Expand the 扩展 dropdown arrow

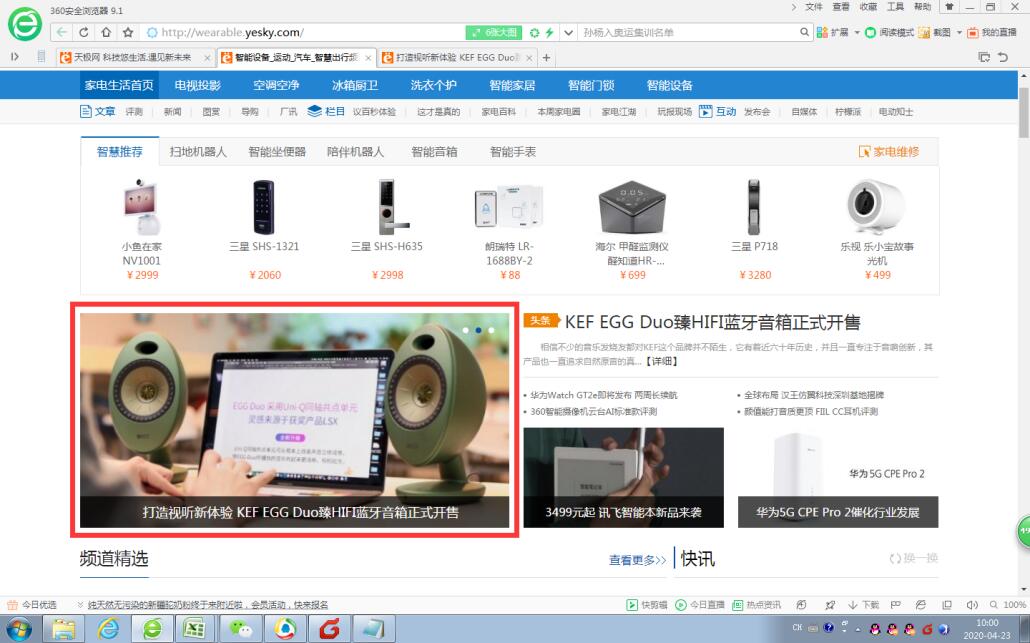click(857, 32)
